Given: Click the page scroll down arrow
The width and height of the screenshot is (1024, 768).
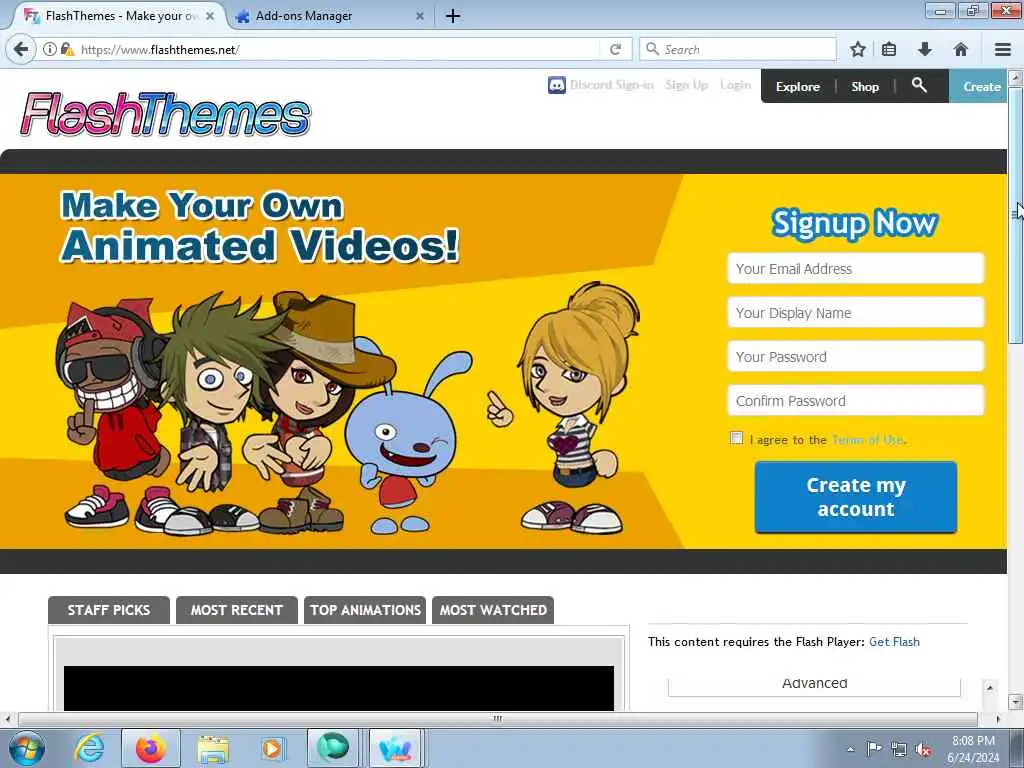Looking at the screenshot, I should (1015, 702).
